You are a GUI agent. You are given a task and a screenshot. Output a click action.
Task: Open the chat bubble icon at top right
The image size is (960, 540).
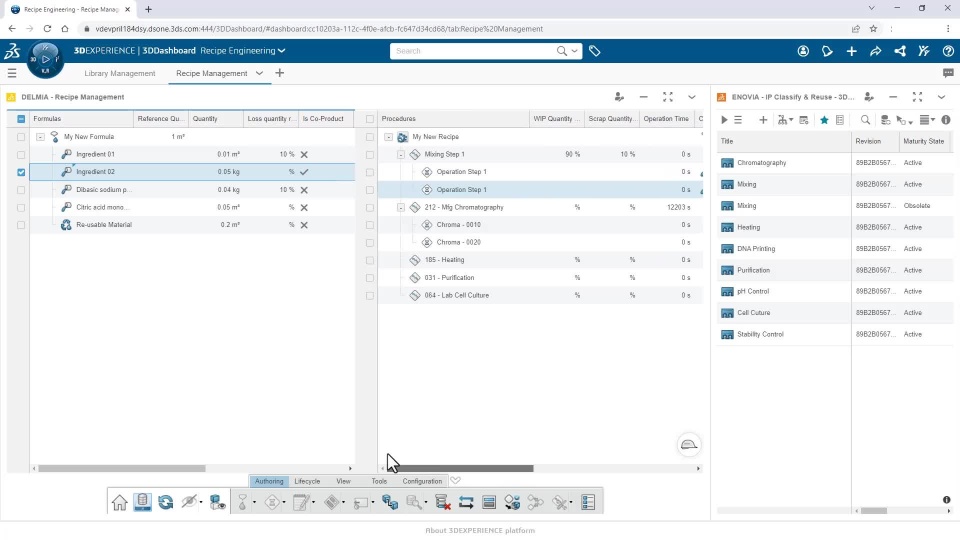point(948,73)
